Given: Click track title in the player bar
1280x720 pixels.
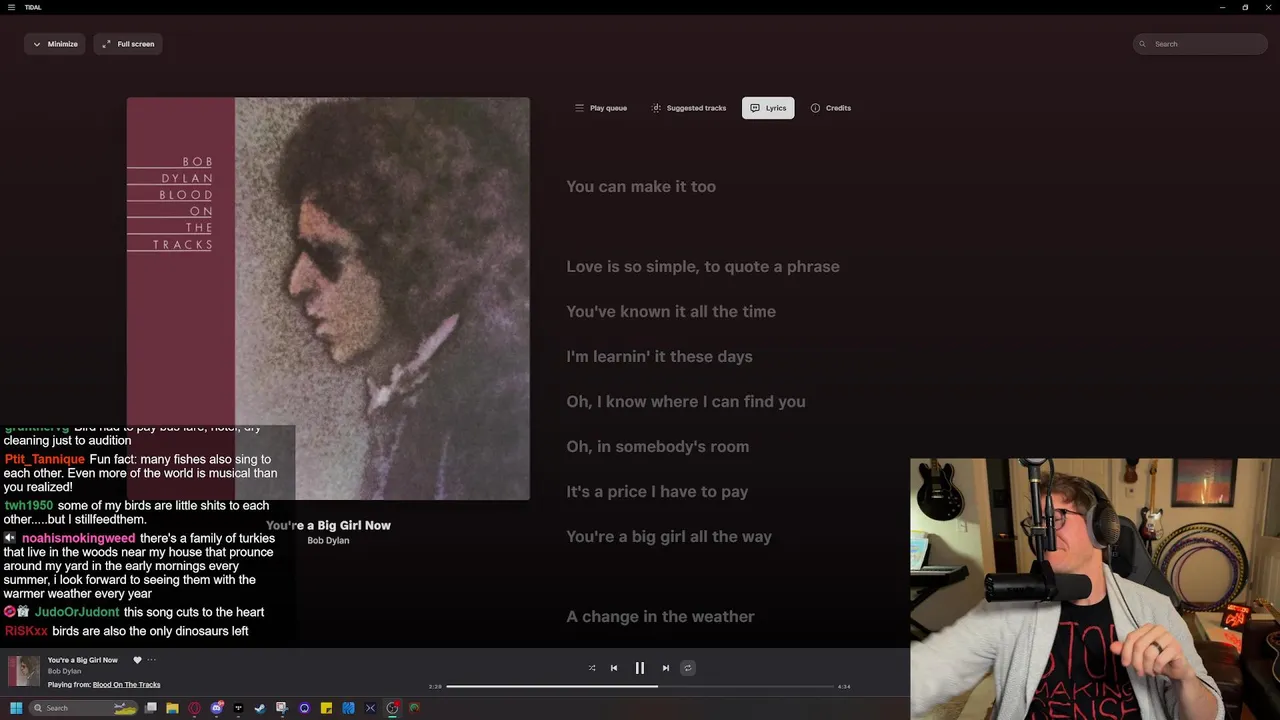Looking at the screenshot, I should pos(83,660).
